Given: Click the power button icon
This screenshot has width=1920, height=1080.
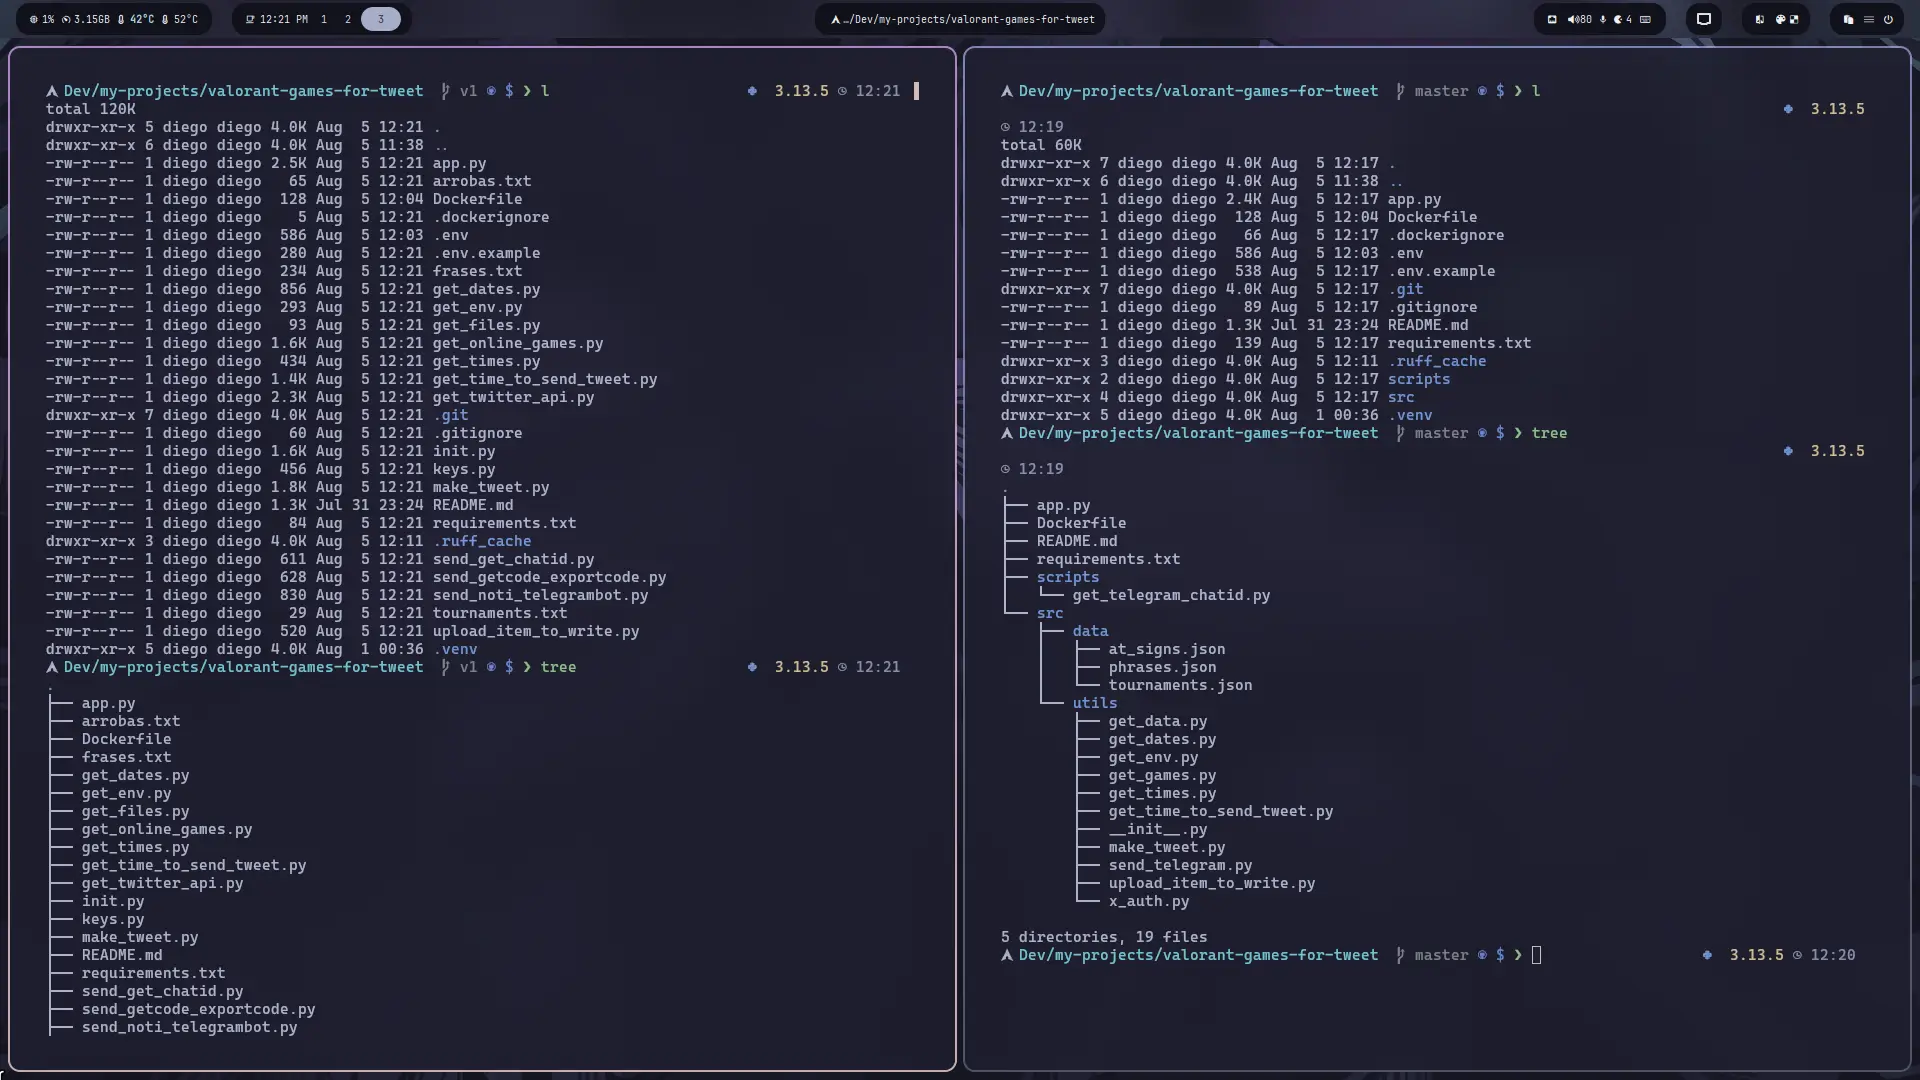Looking at the screenshot, I should (x=1888, y=19).
